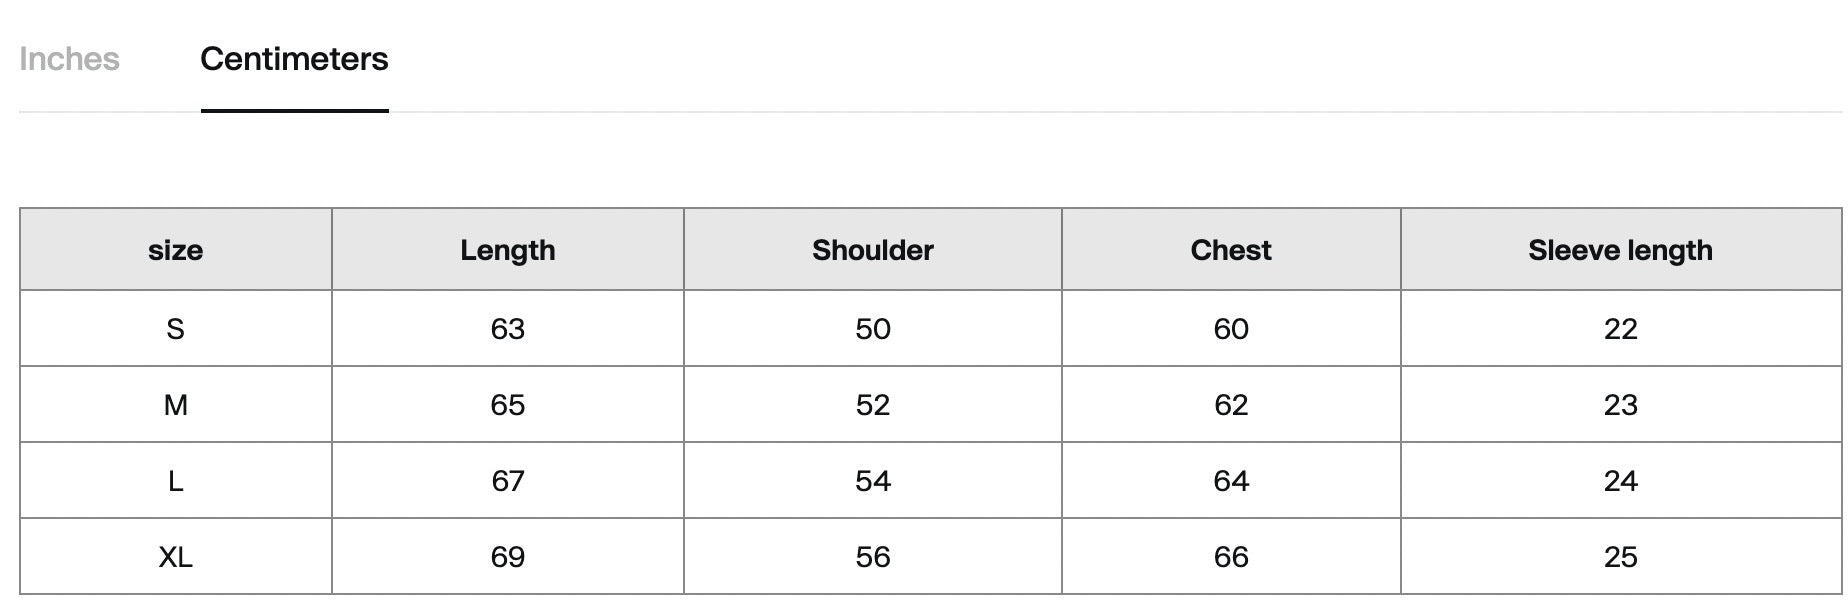Select the Centimeters tab
This screenshot has width=1848, height=606.
pyautogui.click(x=294, y=59)
